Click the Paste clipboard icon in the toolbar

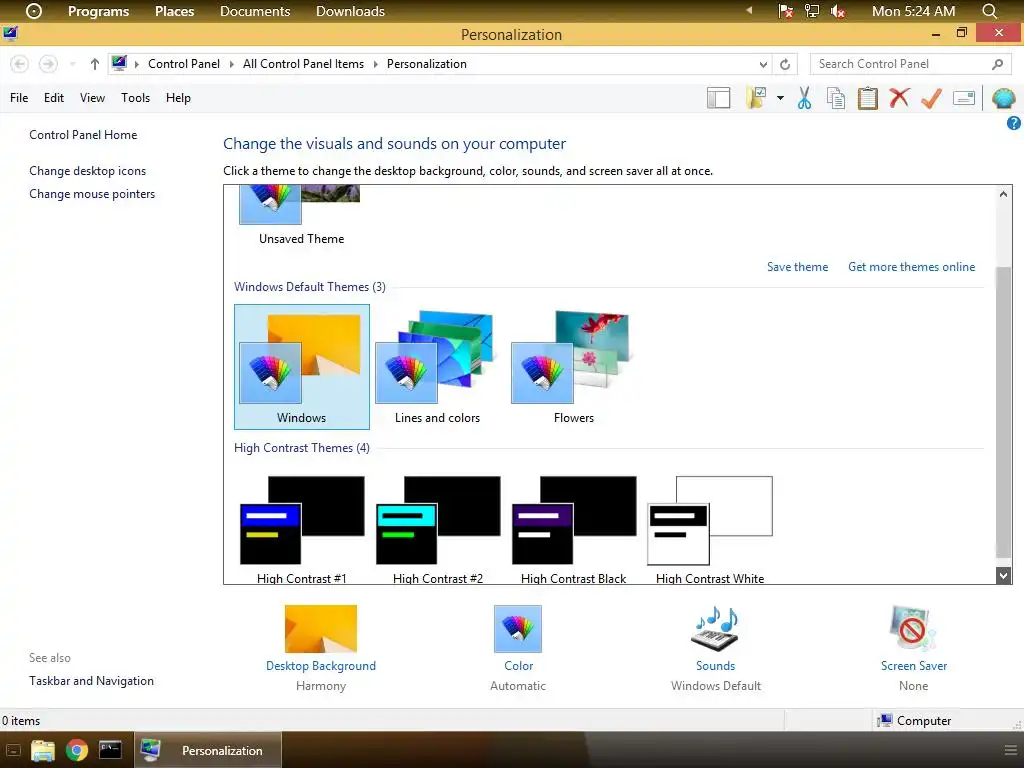[867, 98]
